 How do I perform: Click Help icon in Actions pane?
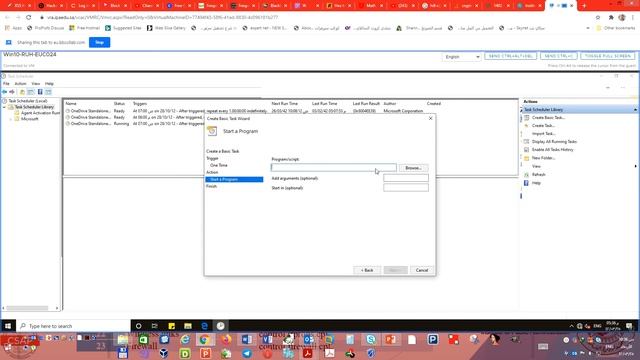point(527,183)
